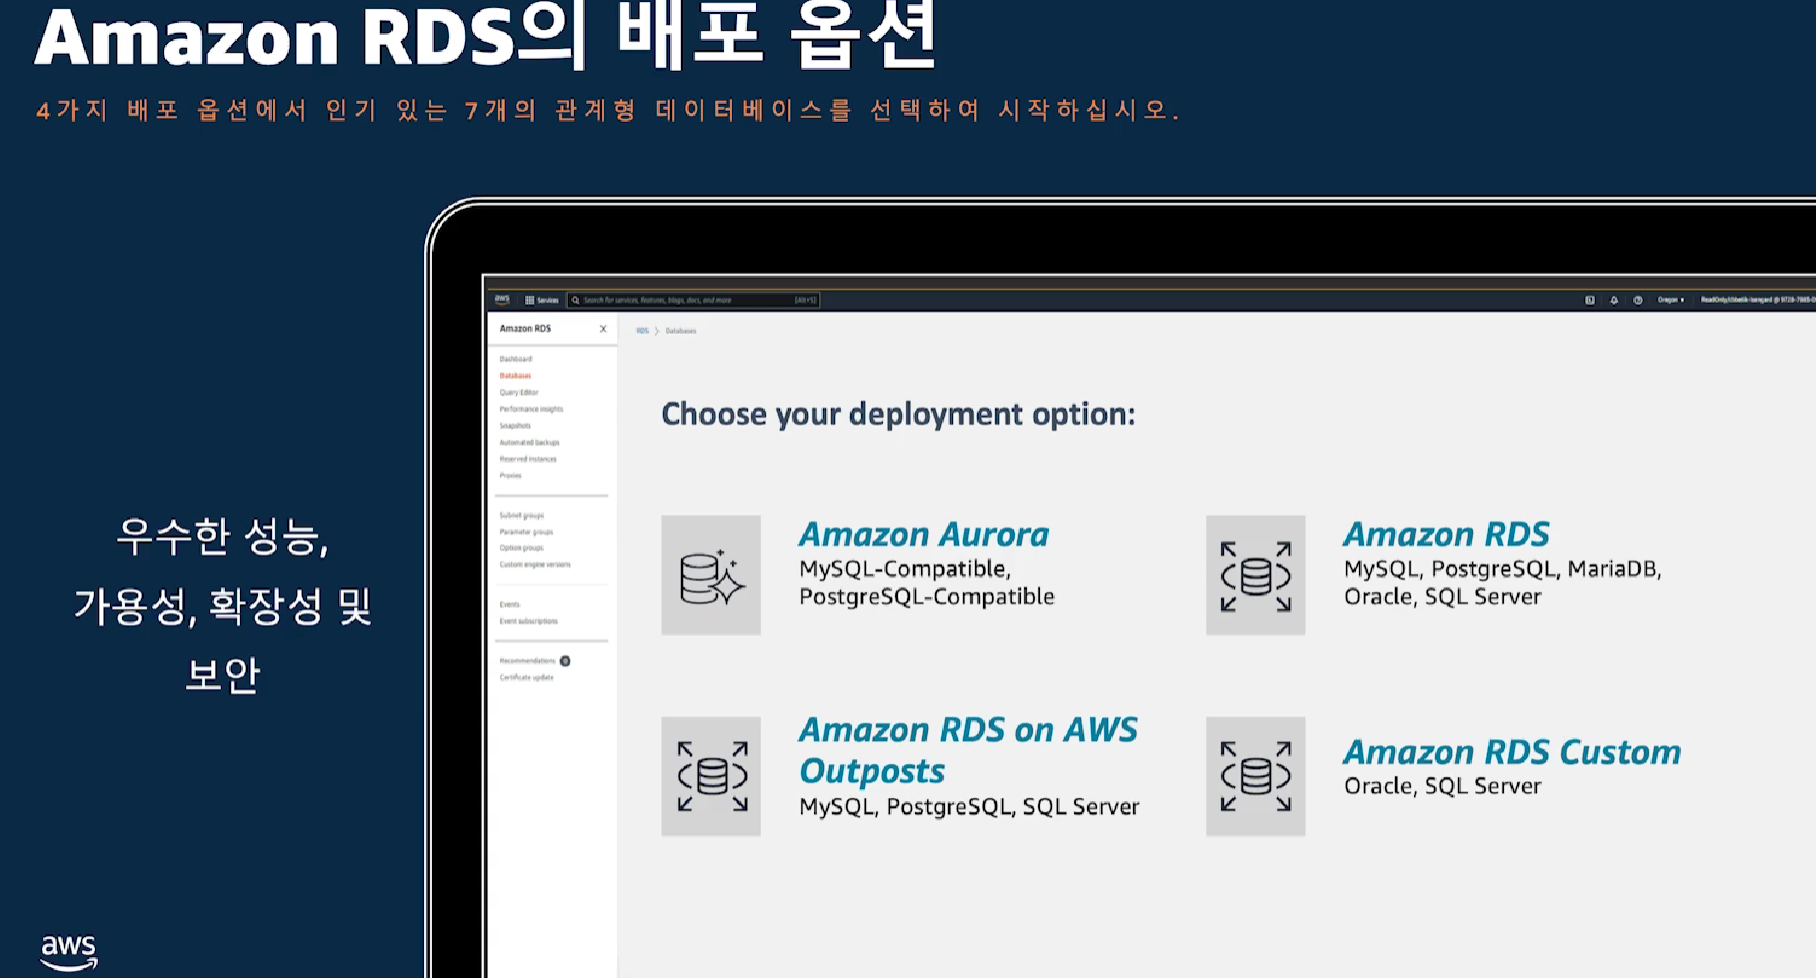1816x978 pixels.
Task: Click the 'Amazon RDS의 배포 옵션' slide title
Action: (486, 37)
